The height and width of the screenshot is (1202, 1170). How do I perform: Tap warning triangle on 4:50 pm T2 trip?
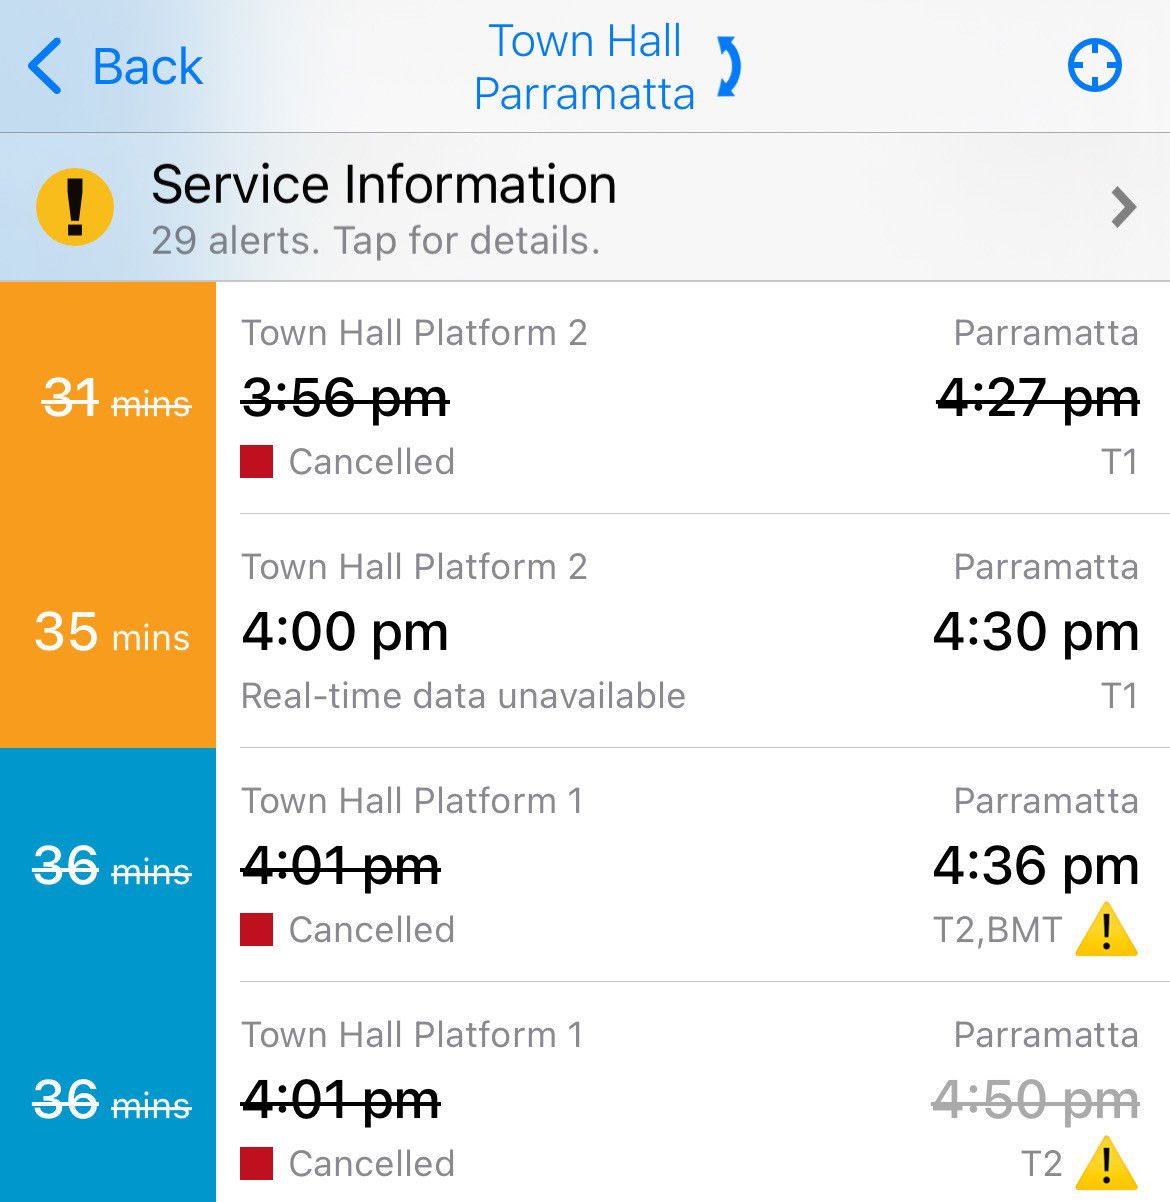pos(1106,1164)
